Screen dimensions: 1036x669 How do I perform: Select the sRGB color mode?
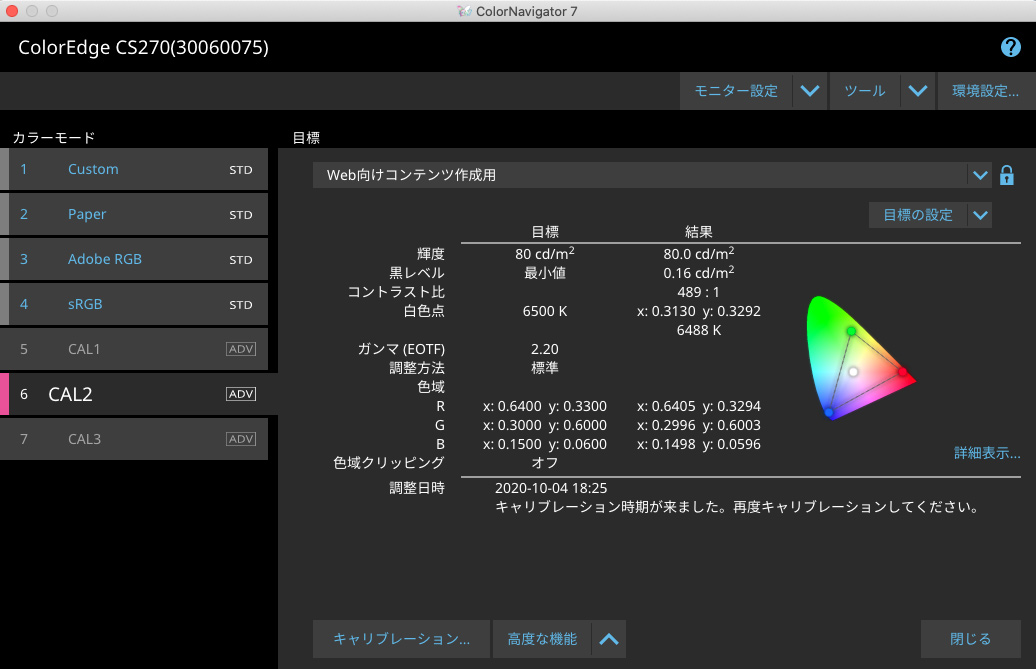pos(134,304)
